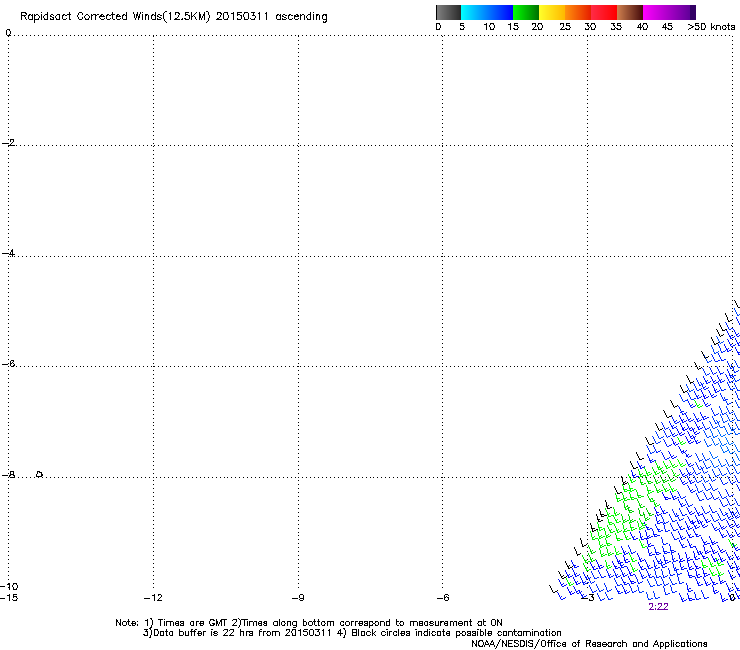740x650 pixels.
Task: Click the longitude '-12' axis label
Action: tap(153, 598)
